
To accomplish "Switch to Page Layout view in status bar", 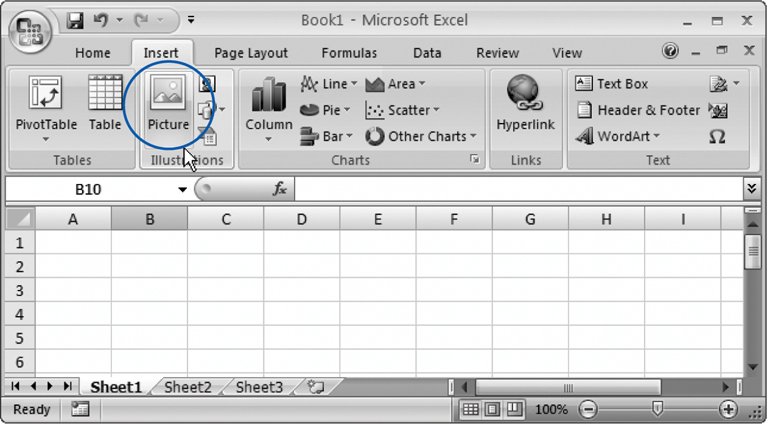I will pos(492,410).
